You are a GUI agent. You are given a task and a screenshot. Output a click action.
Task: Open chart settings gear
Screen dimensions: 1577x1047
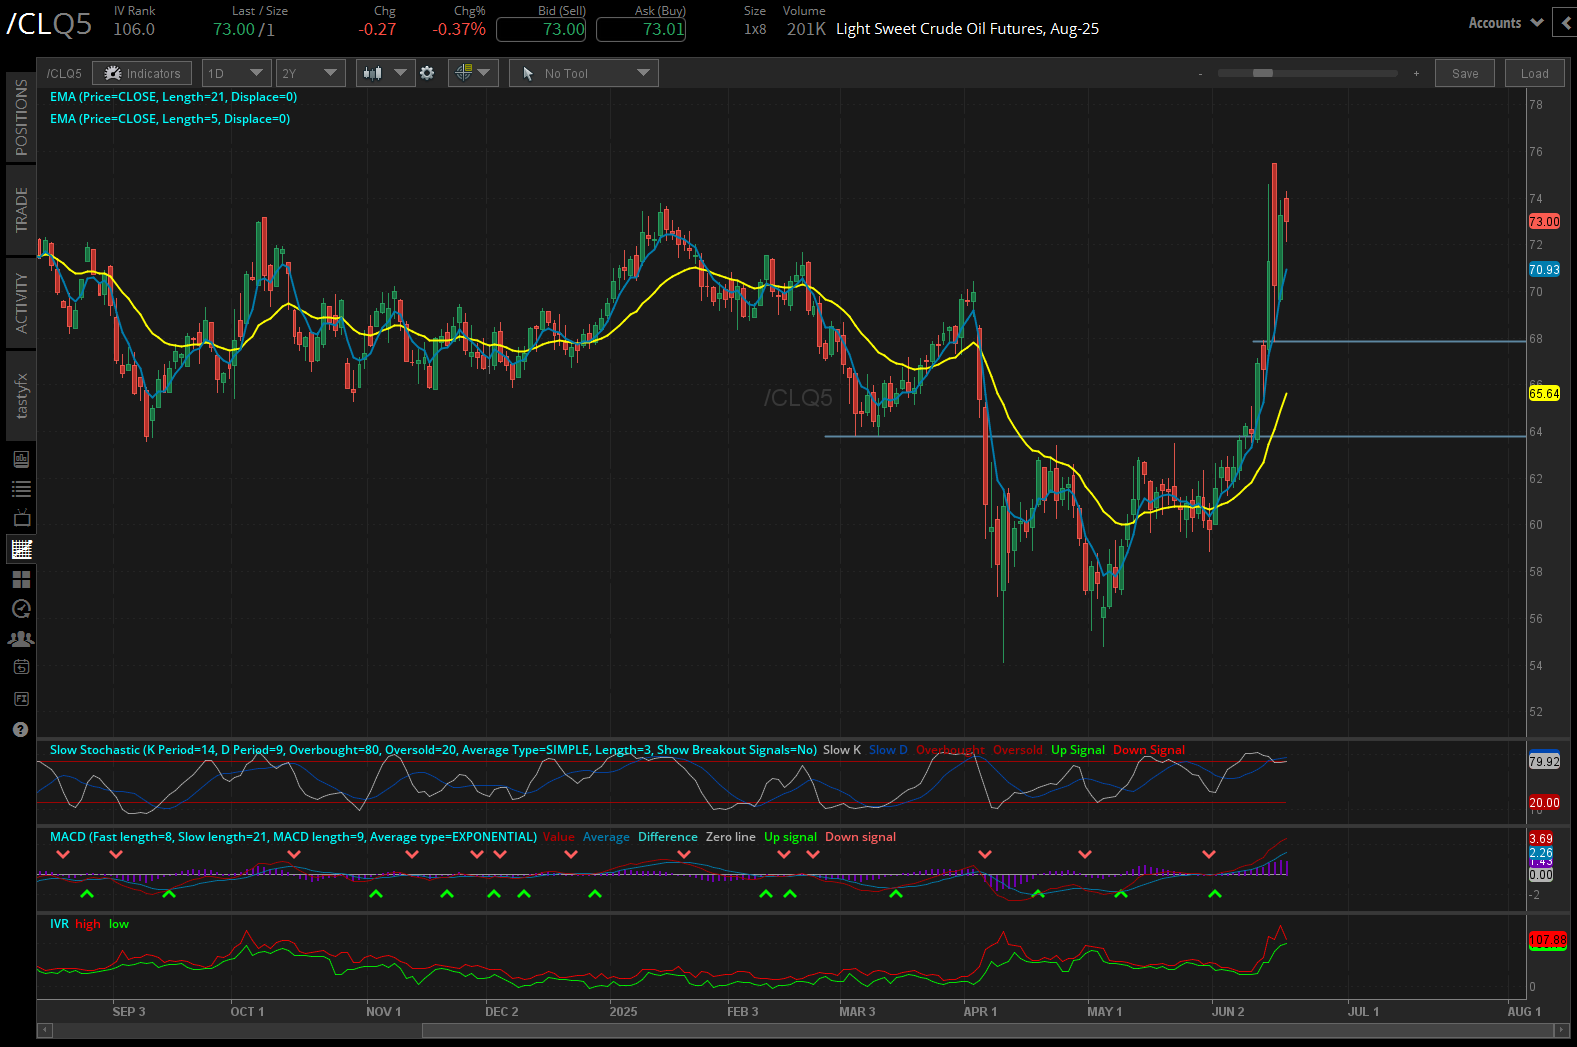click(427, 73)
